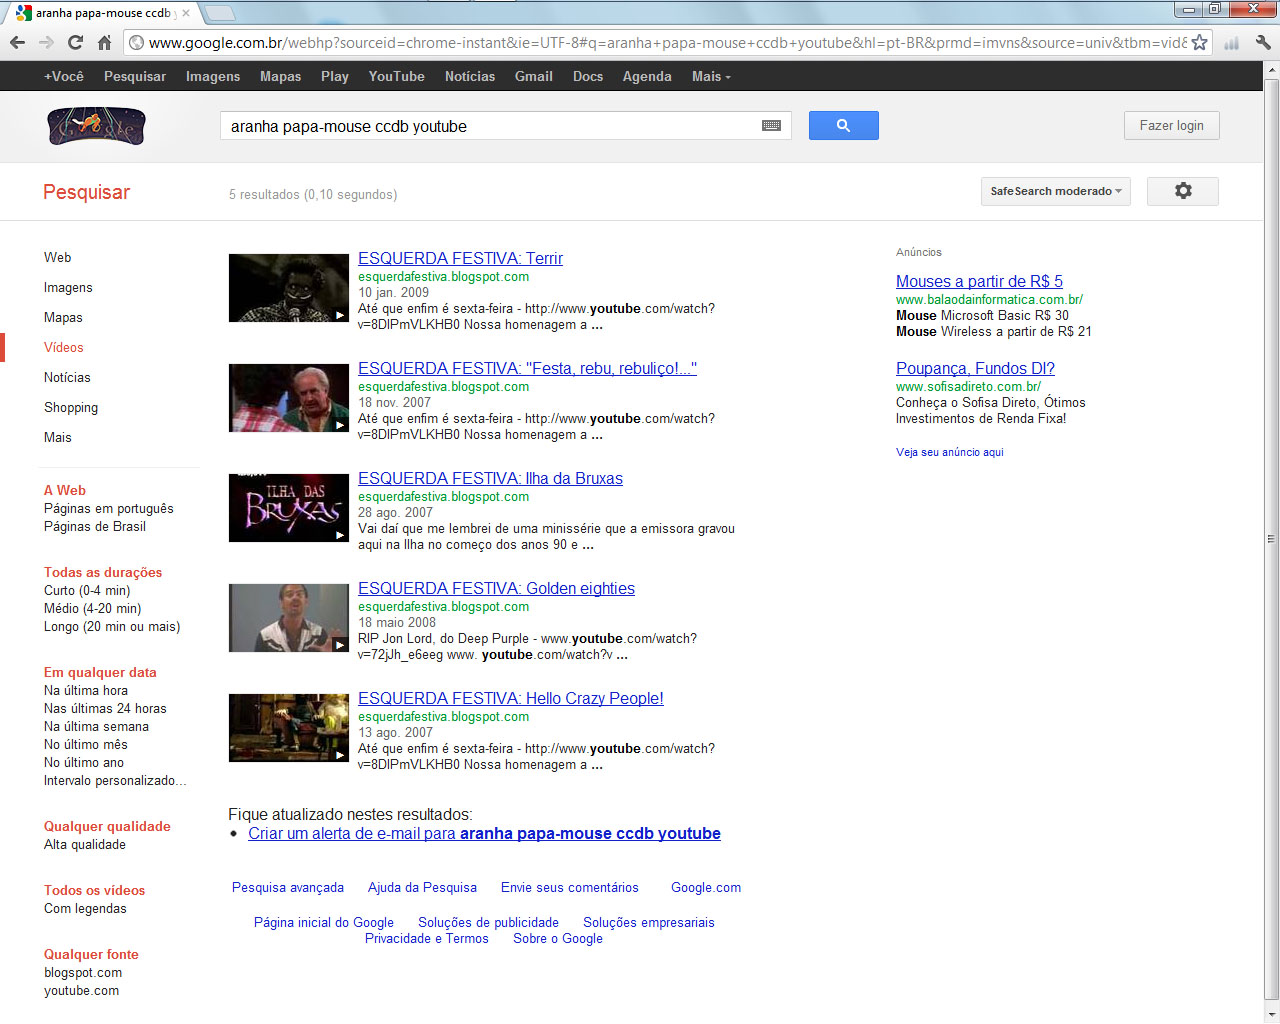Open the Chrome wrench settings menu

[1263, 43]
